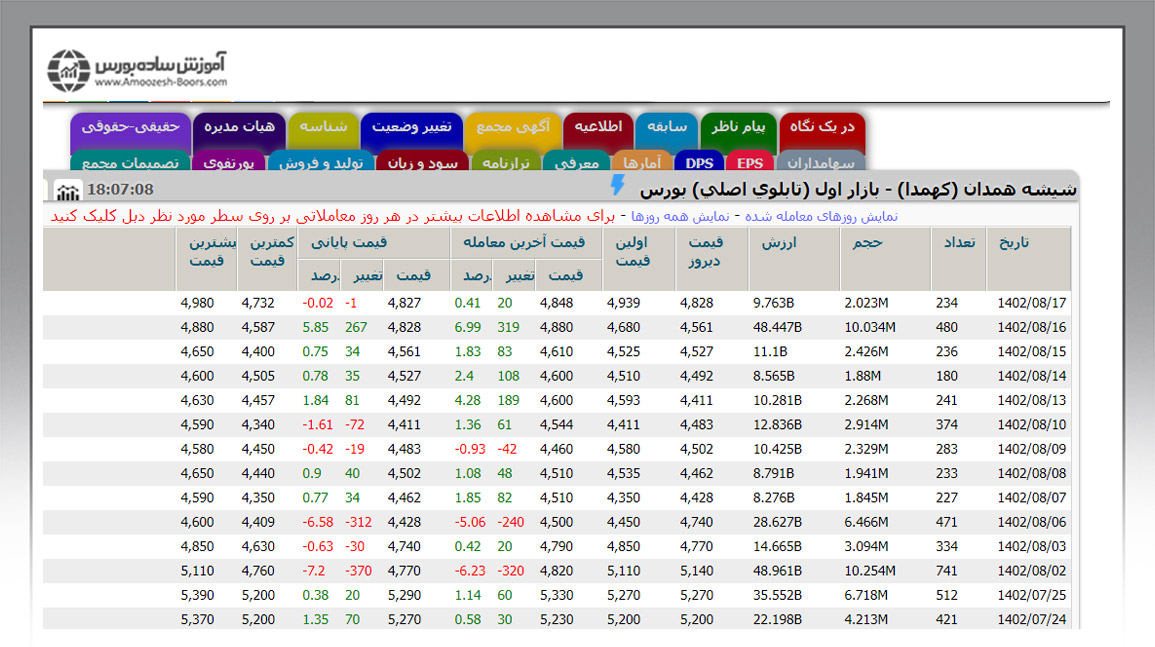The image size is (1155, 647).
Task: Open the DPS tab
Action: pyautogui.click(x=699, y=163)
